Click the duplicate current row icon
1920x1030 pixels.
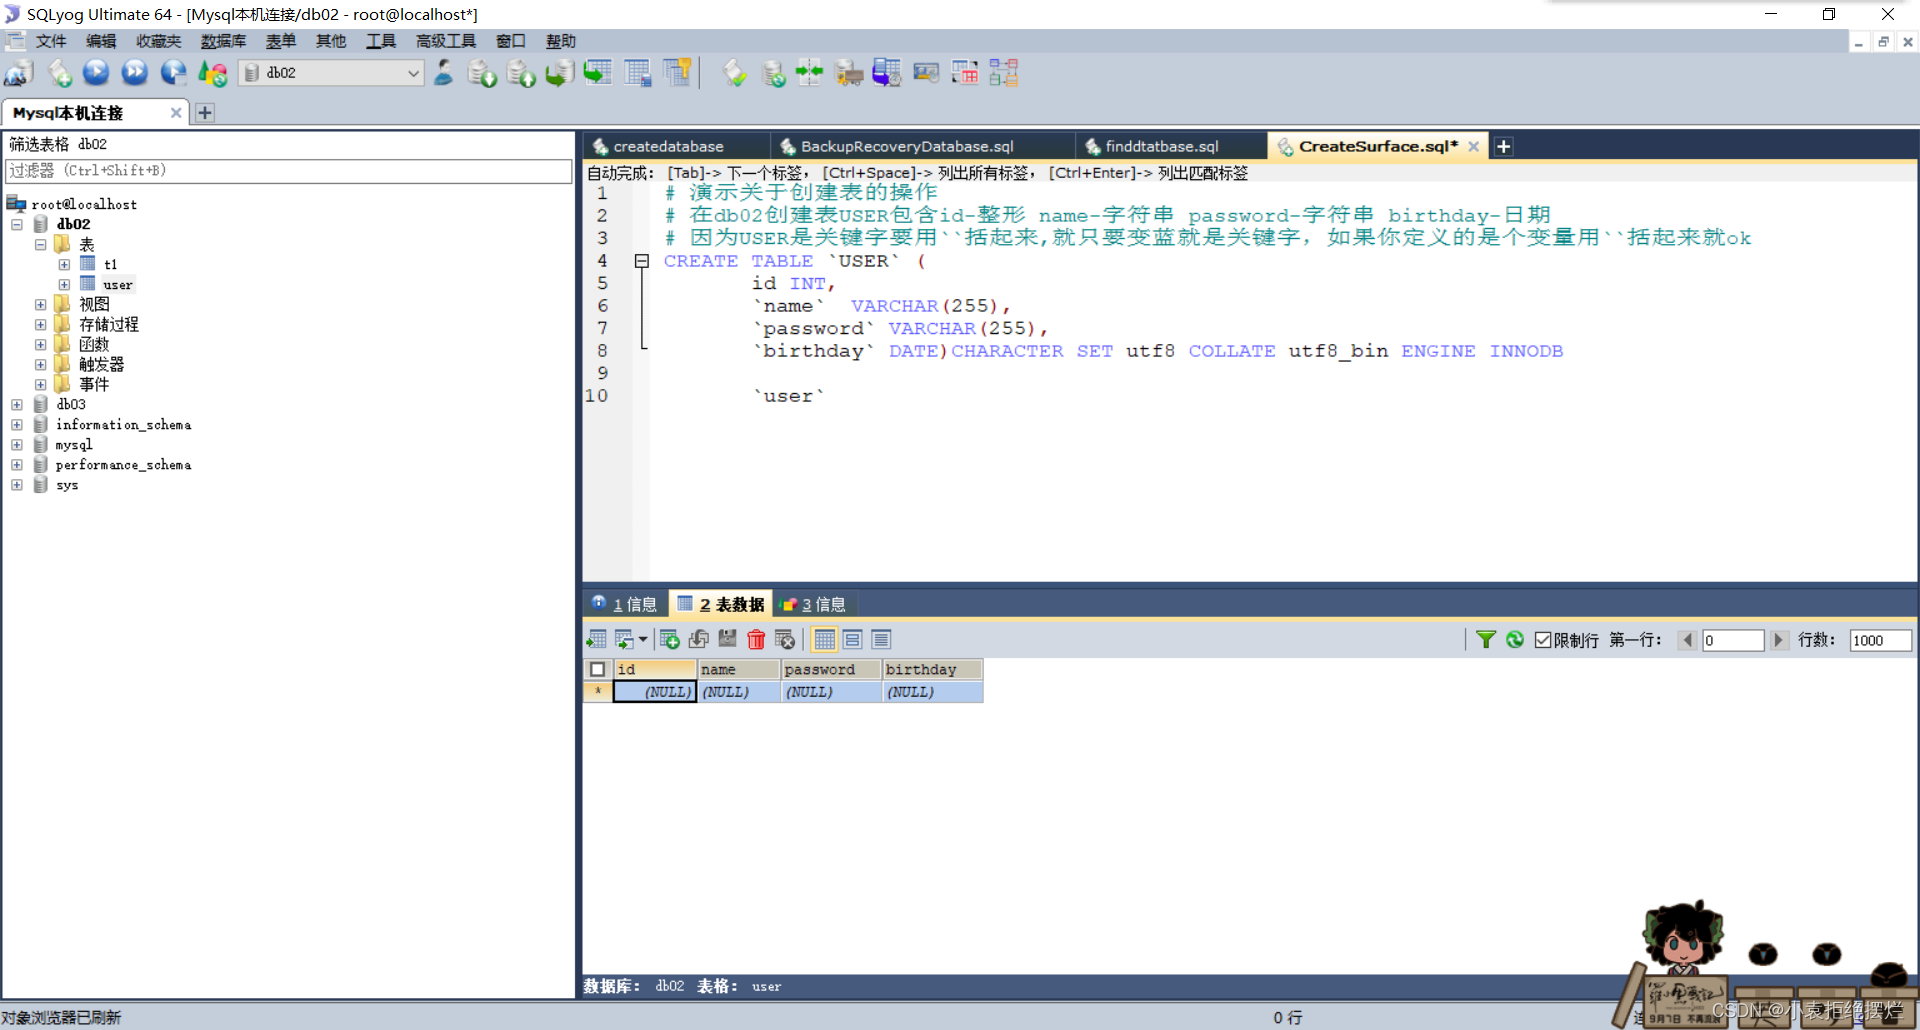699,640
